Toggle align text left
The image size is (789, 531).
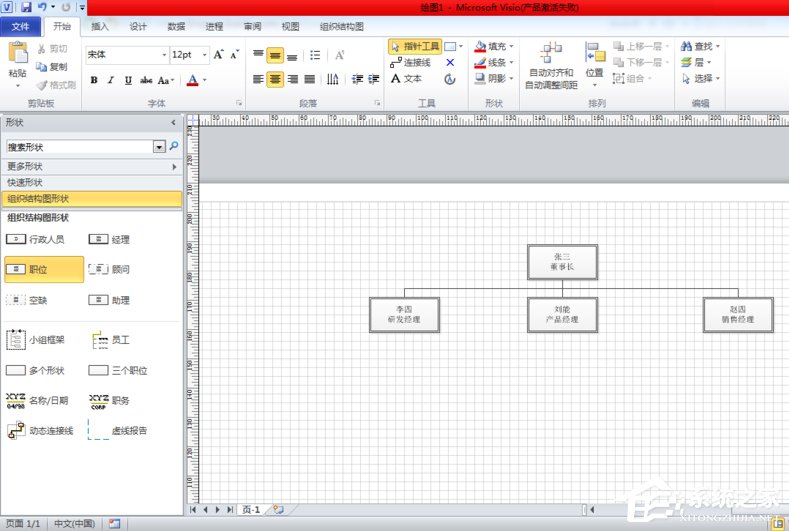pos(258,79)
